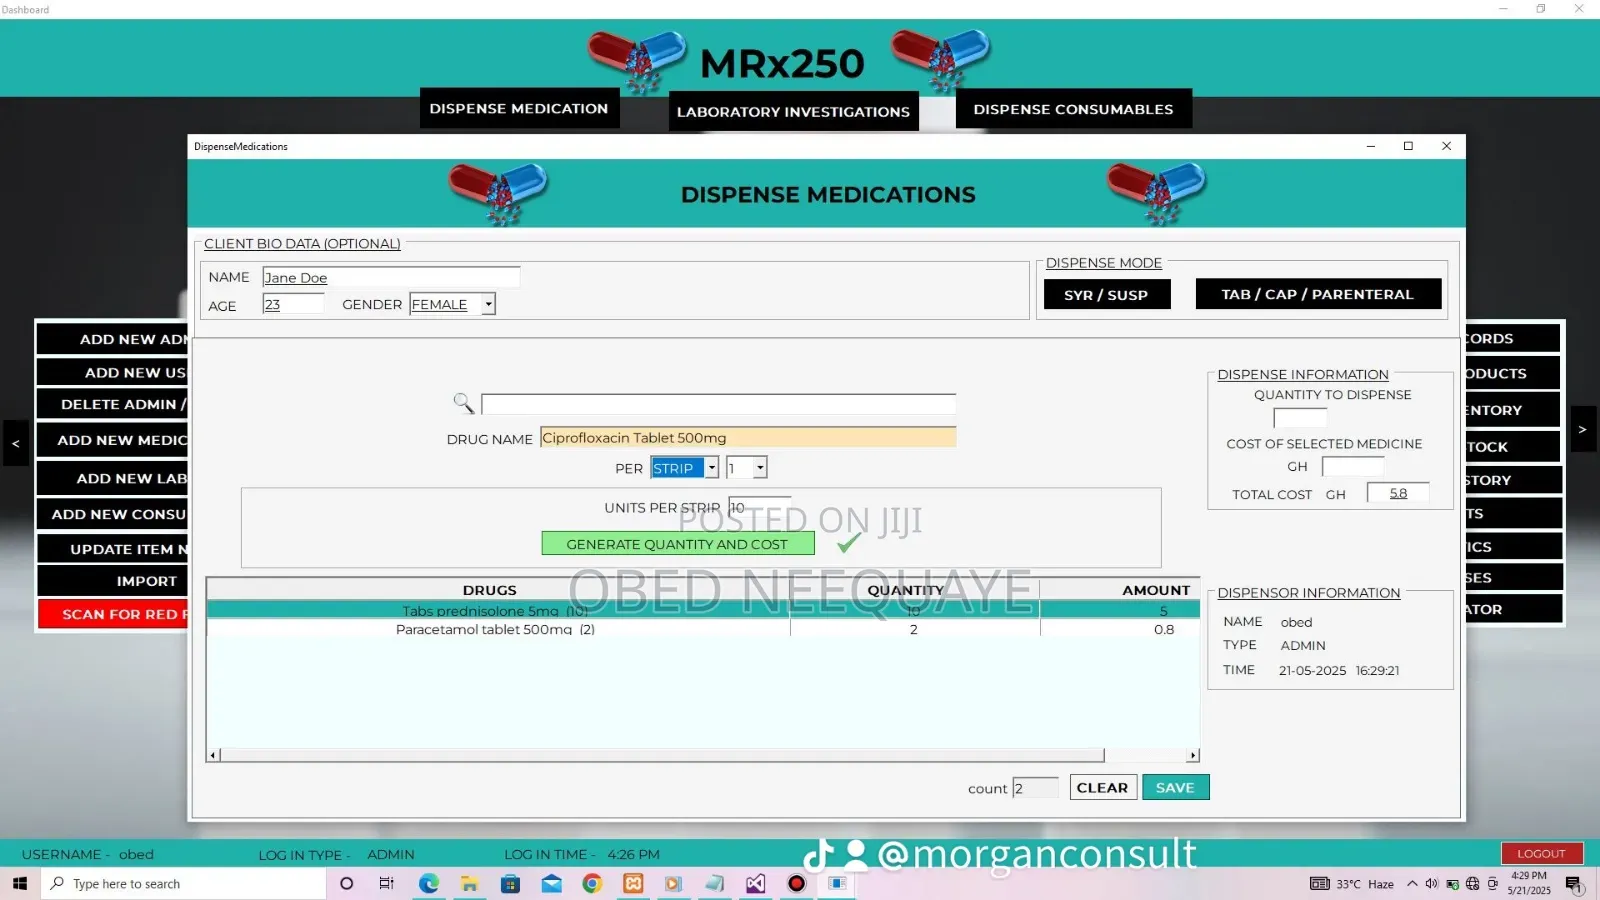The image size is (1600, 900).
Task: Launch Microsoft Edge from the taskbar
Action: 429,883
